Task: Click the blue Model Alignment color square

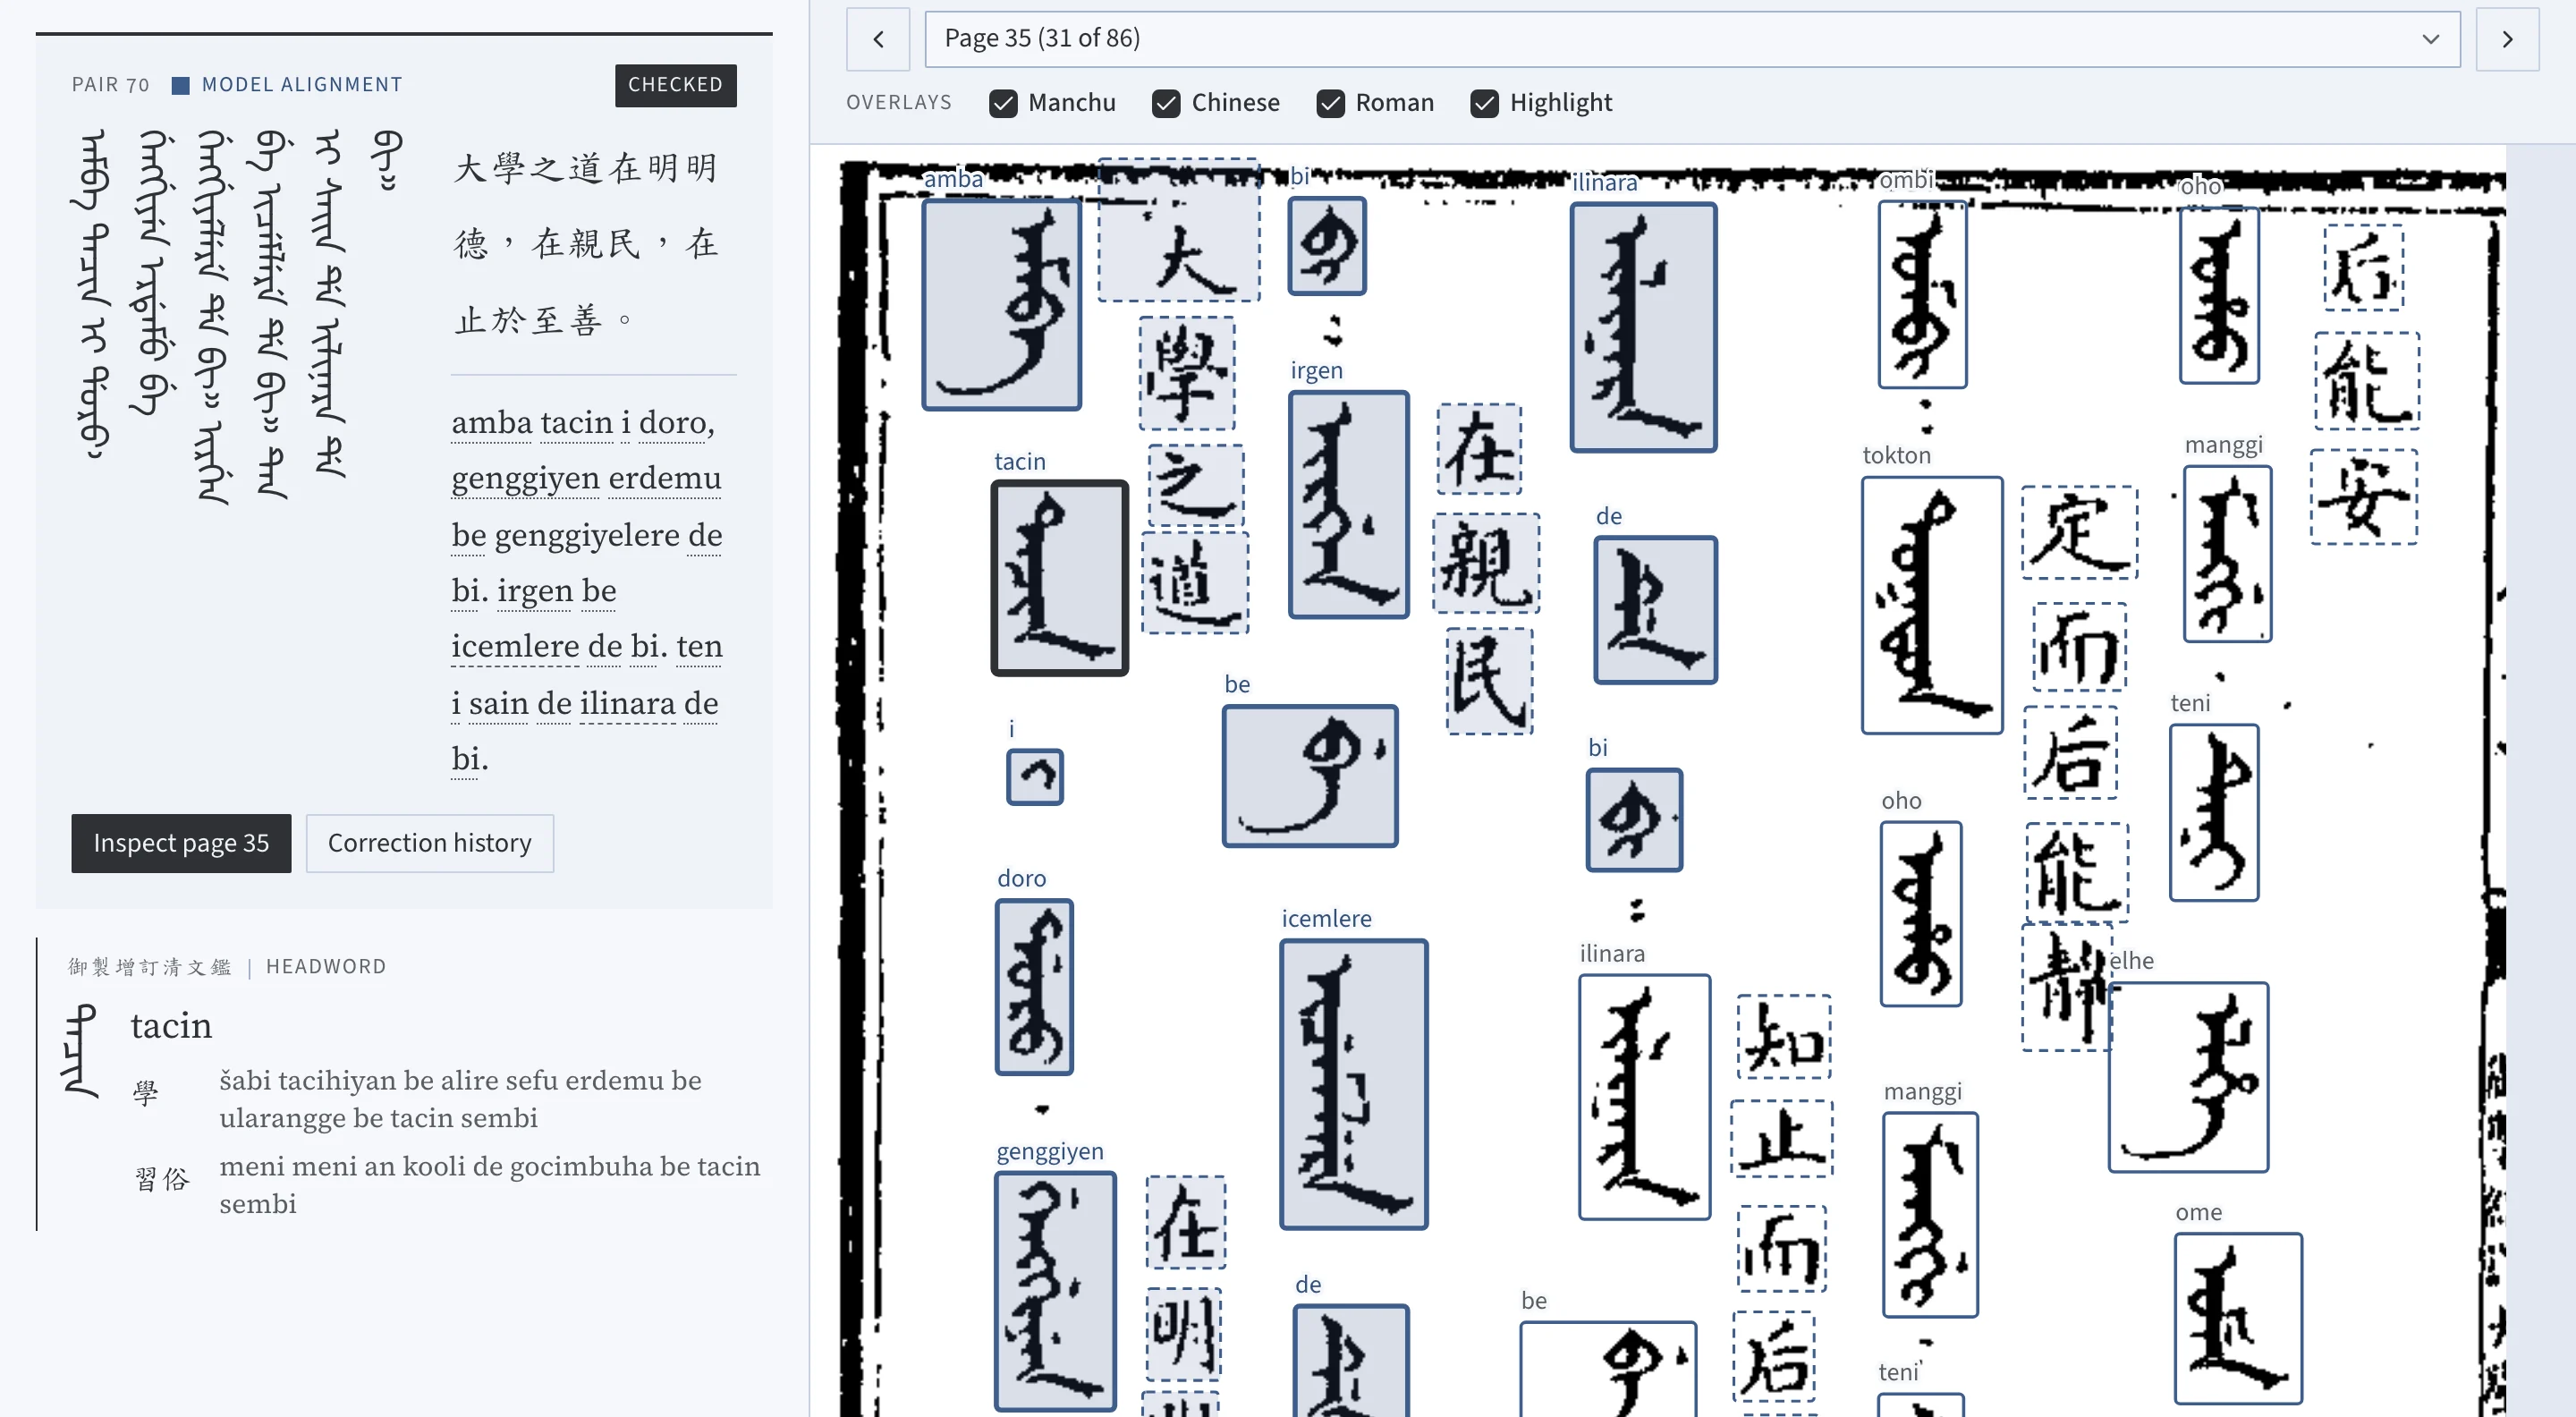Action: pos(180,86)
